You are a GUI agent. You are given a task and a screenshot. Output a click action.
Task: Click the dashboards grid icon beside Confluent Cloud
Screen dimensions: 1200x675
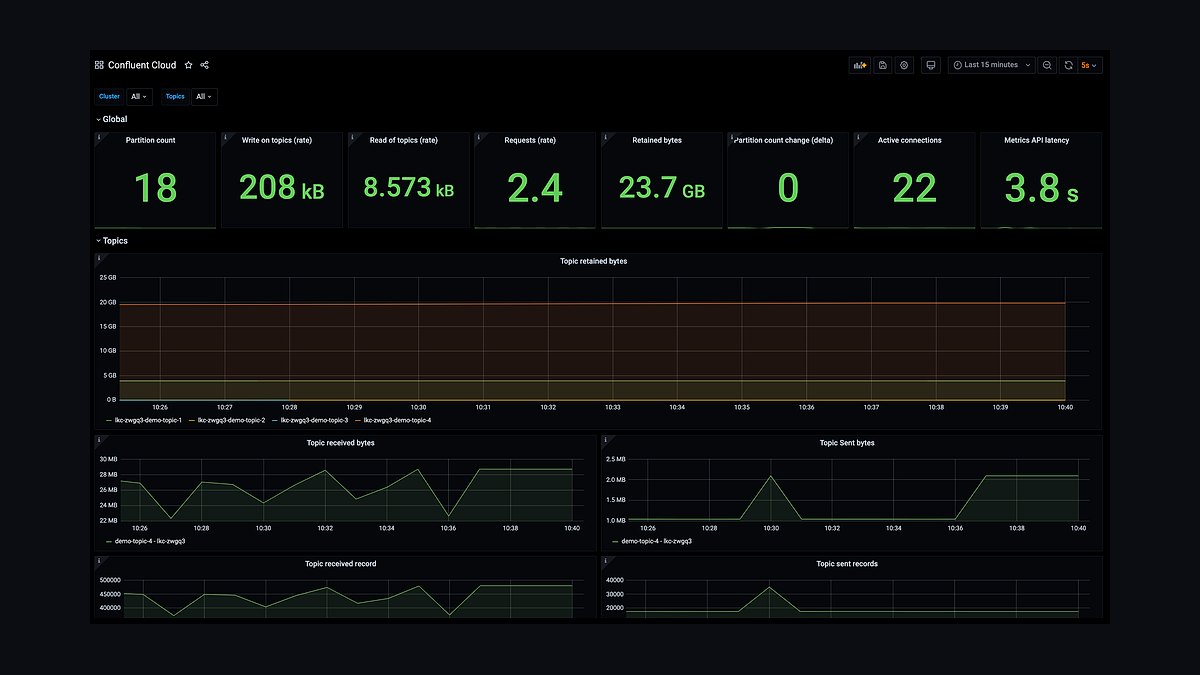coord(99,65)
